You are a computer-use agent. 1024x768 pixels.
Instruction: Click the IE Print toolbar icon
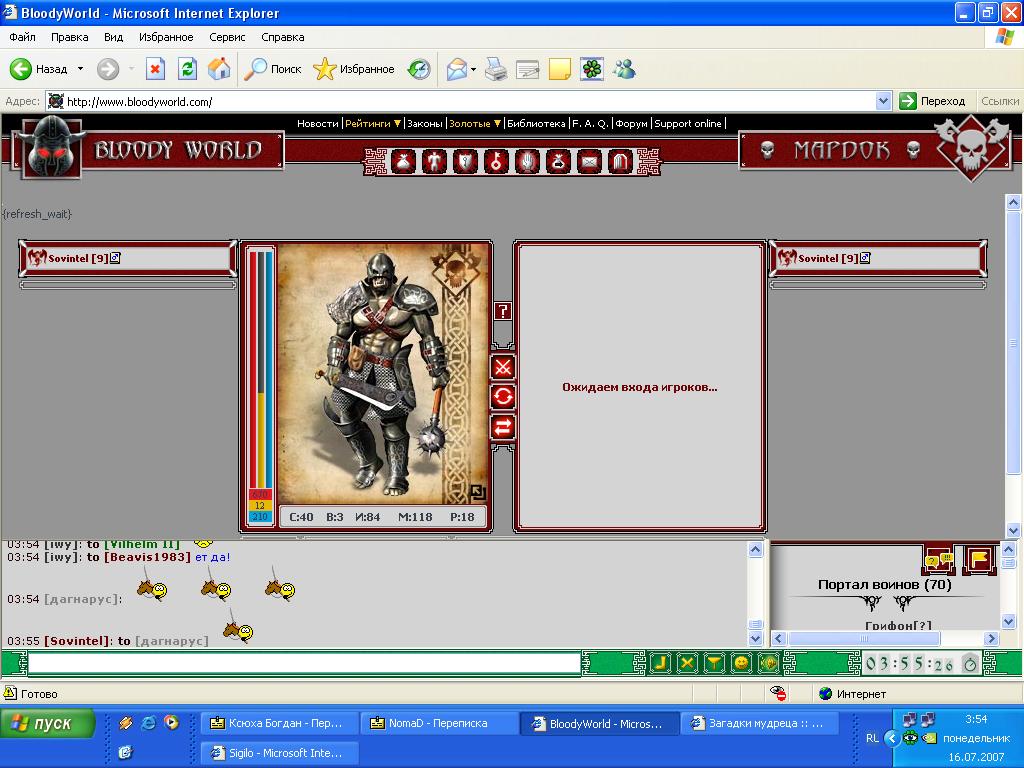[496, 69]
